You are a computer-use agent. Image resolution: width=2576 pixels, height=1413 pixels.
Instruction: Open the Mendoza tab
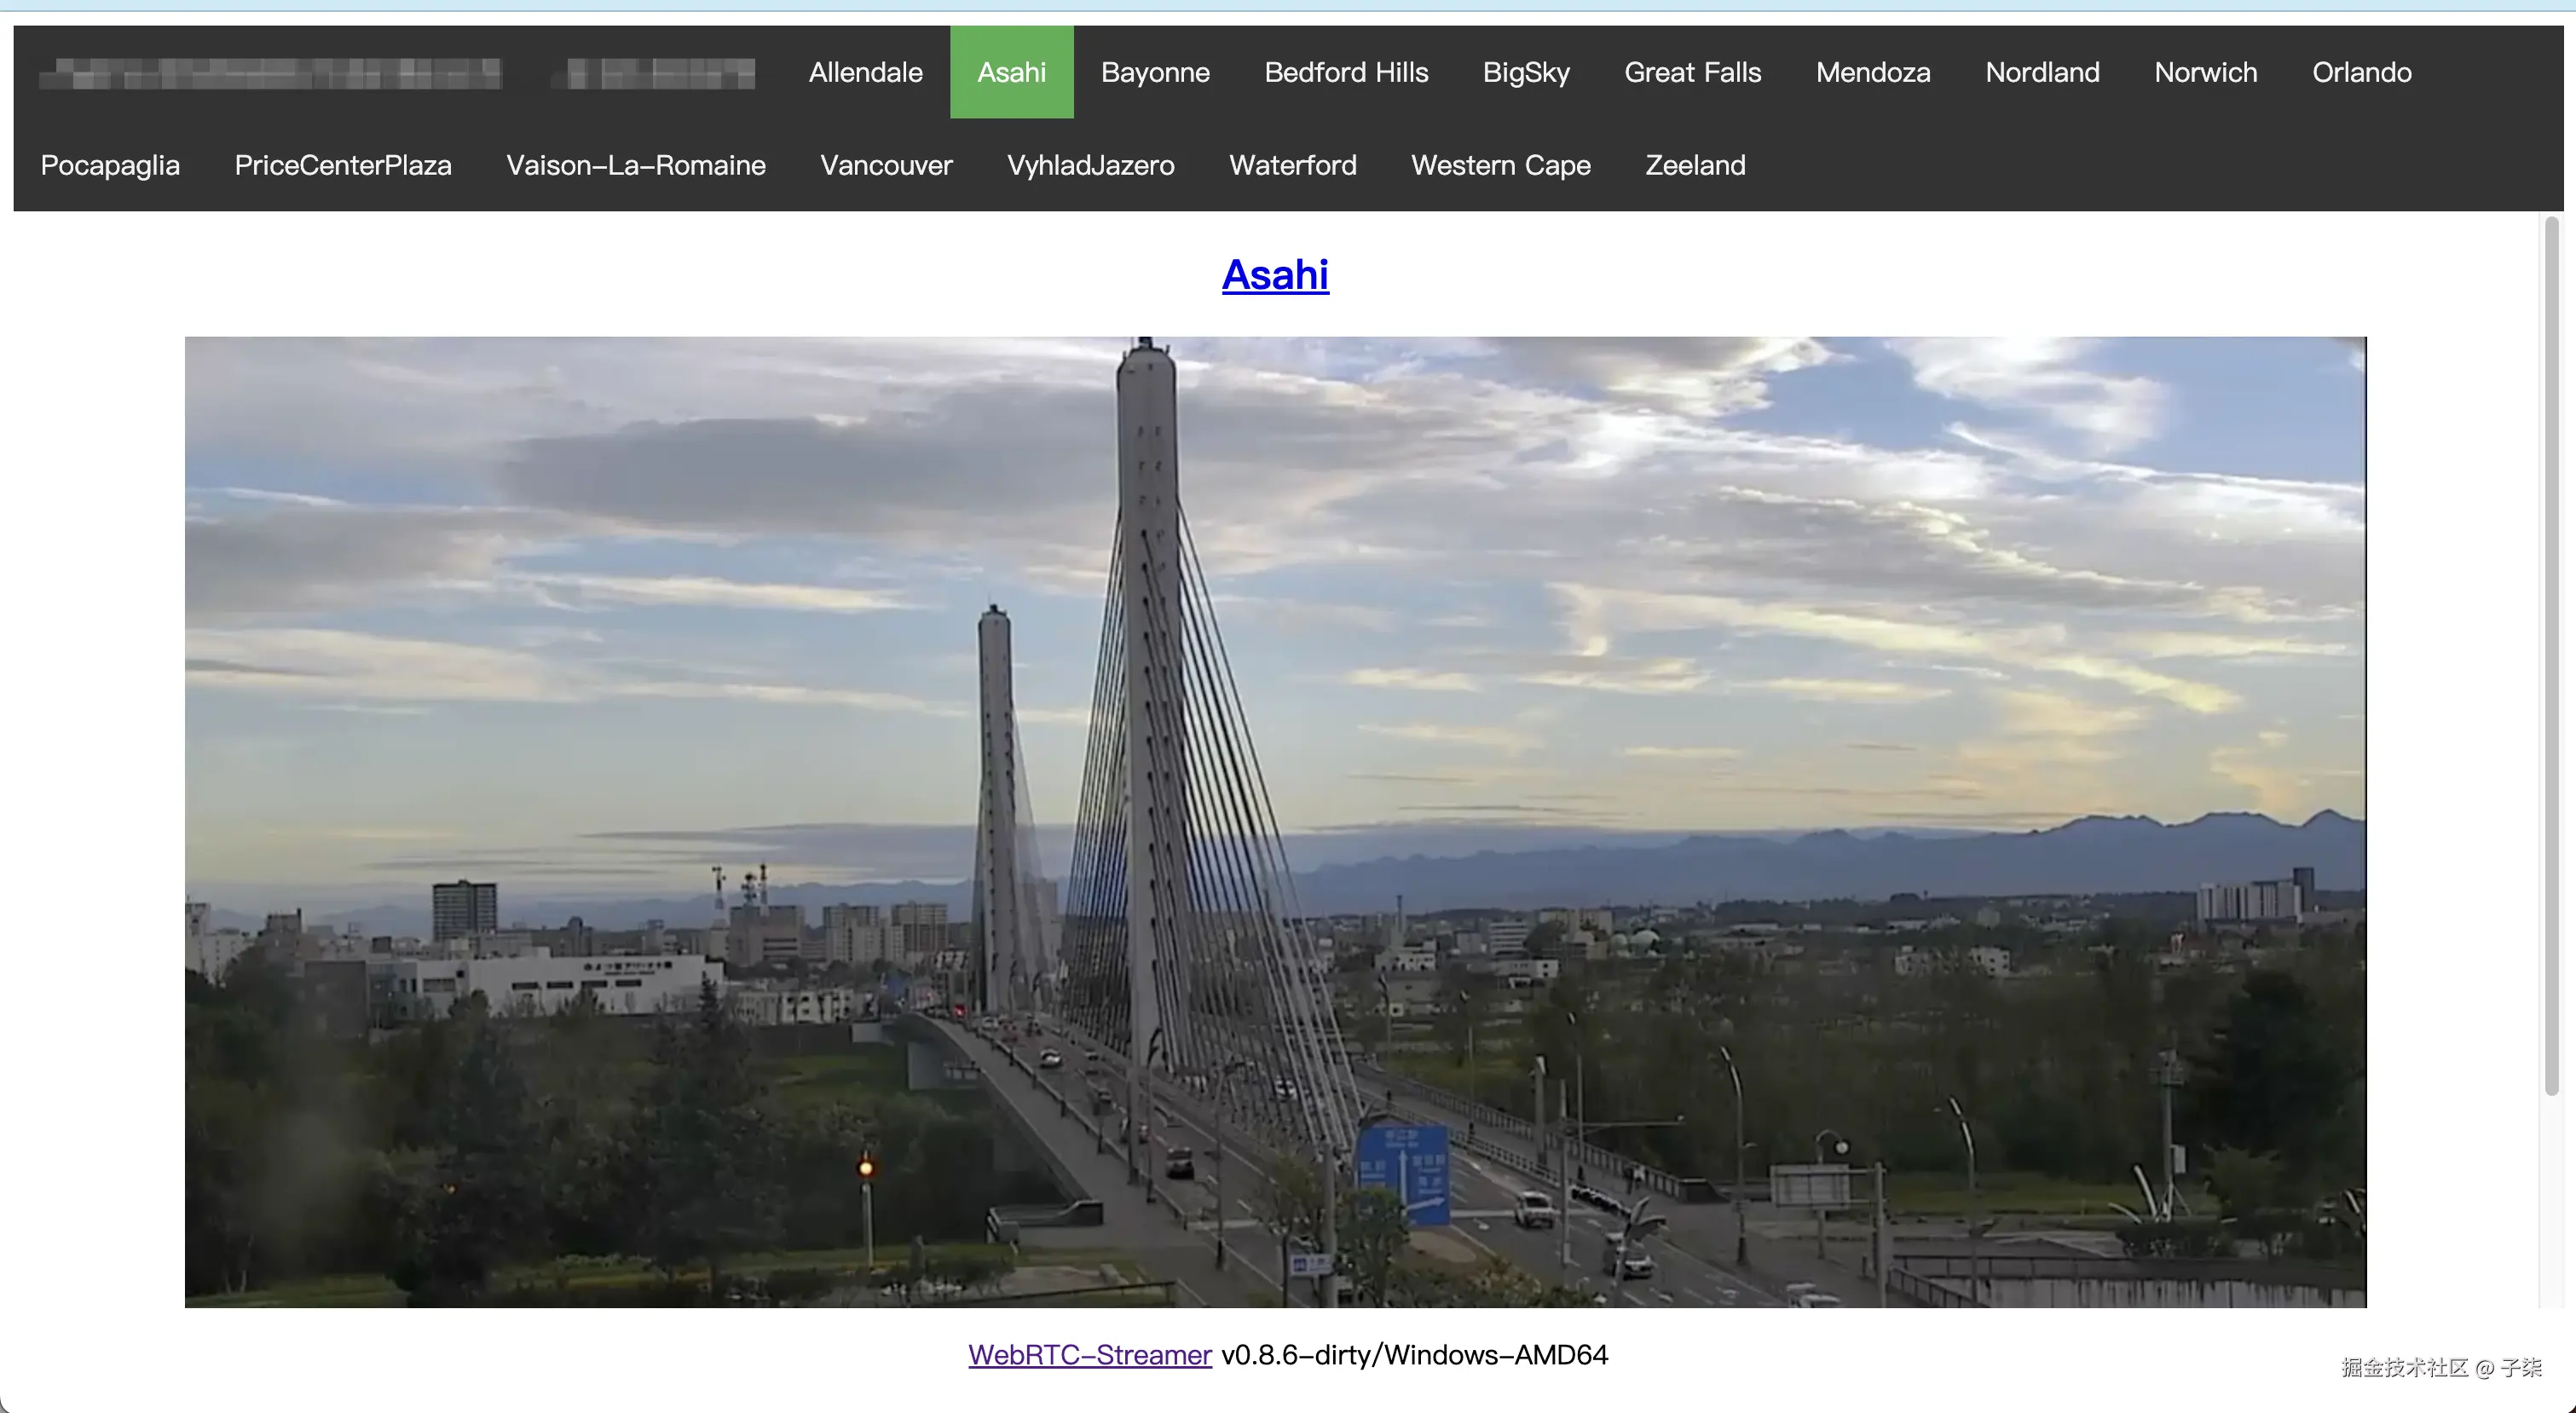point(1873,72)
